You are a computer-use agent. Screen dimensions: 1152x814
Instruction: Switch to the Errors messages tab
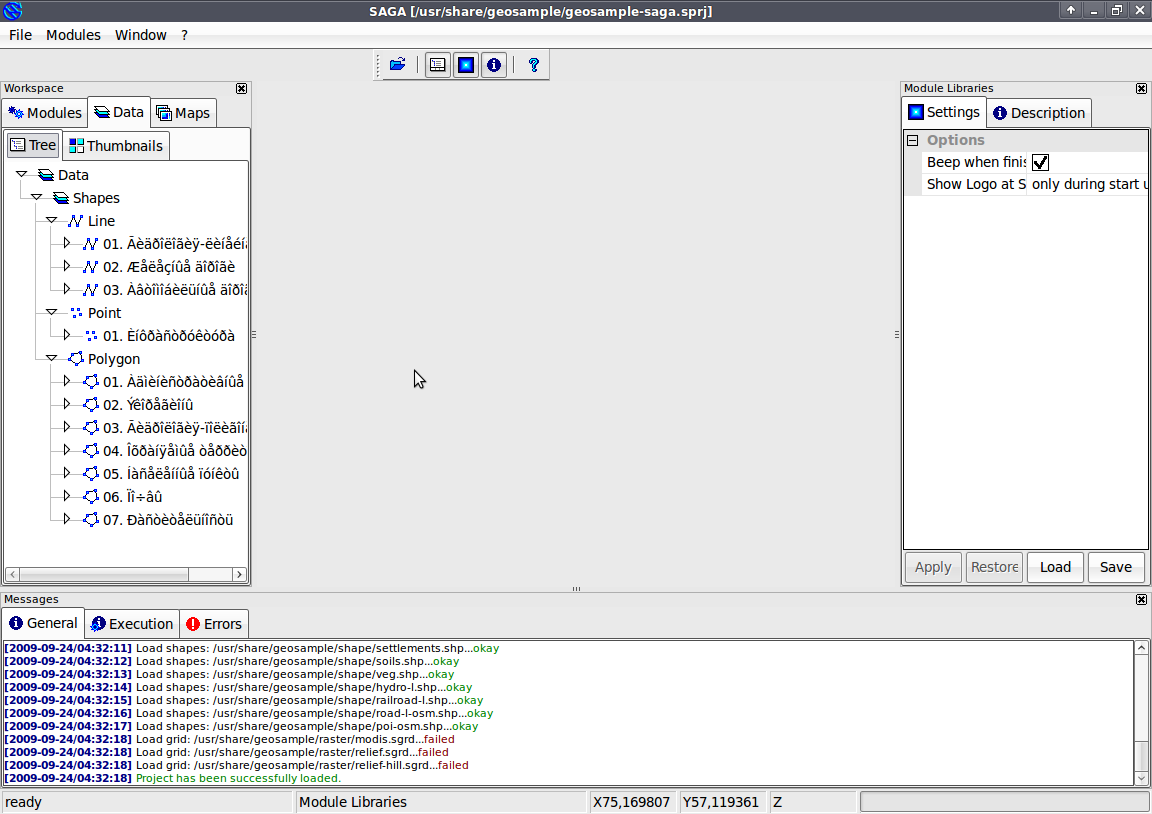point(213,623)
